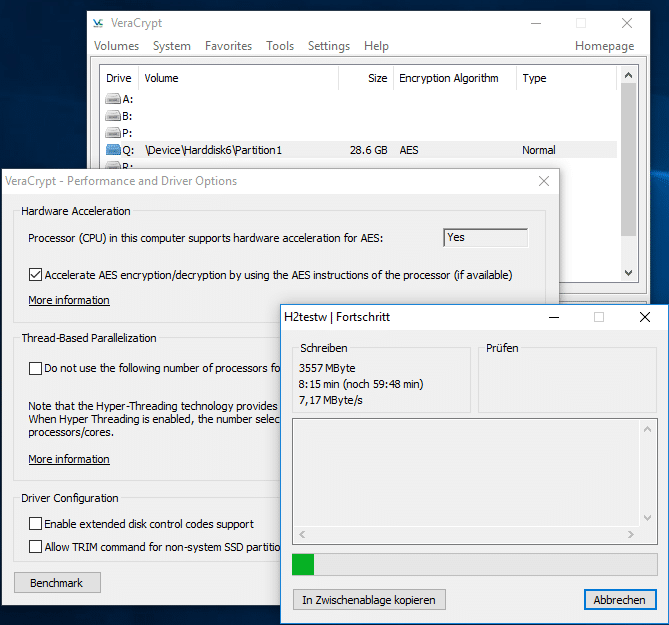Open More information link under Hardware Acceleration
The width and height of the screenshot is (669, 625).
coord(69,300)
